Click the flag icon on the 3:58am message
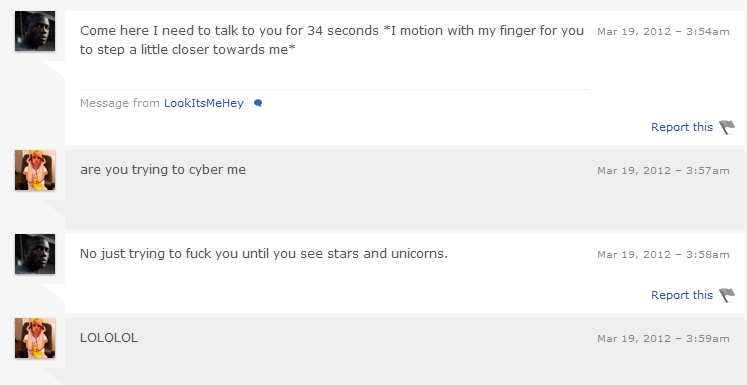Image resolution: width=747 pixels, height=385 pixels. [x=727, y=295]
